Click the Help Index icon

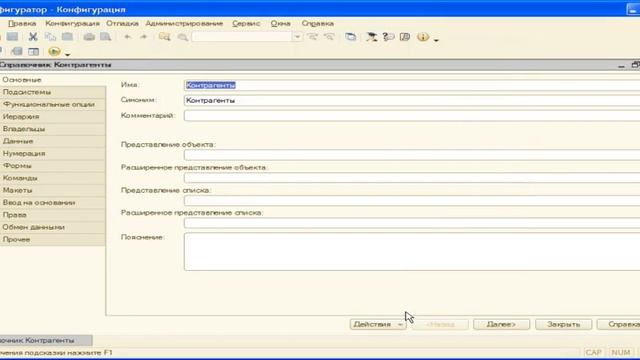tap(405, 37)
